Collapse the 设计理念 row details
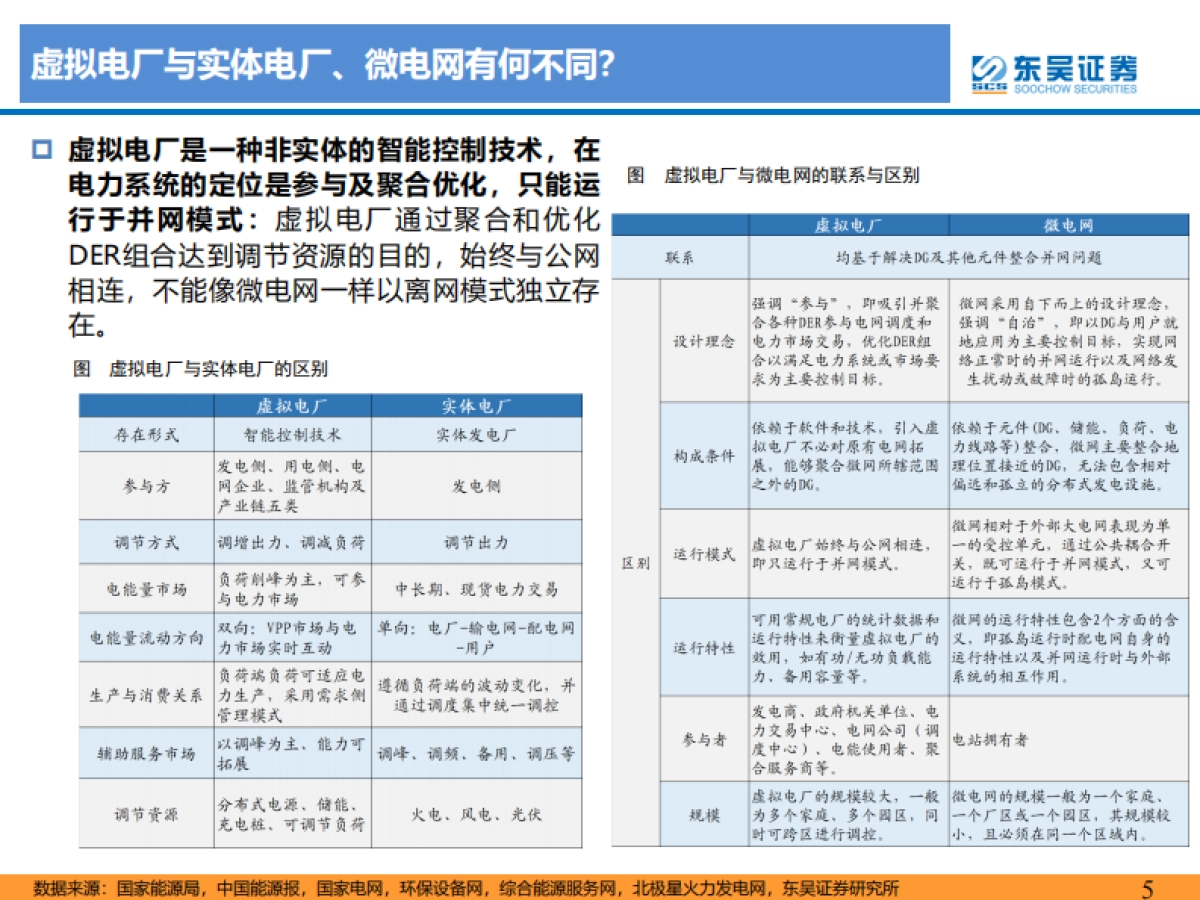Image resolution: width=1200 pixels, height=900 pixels. (705, 340)
